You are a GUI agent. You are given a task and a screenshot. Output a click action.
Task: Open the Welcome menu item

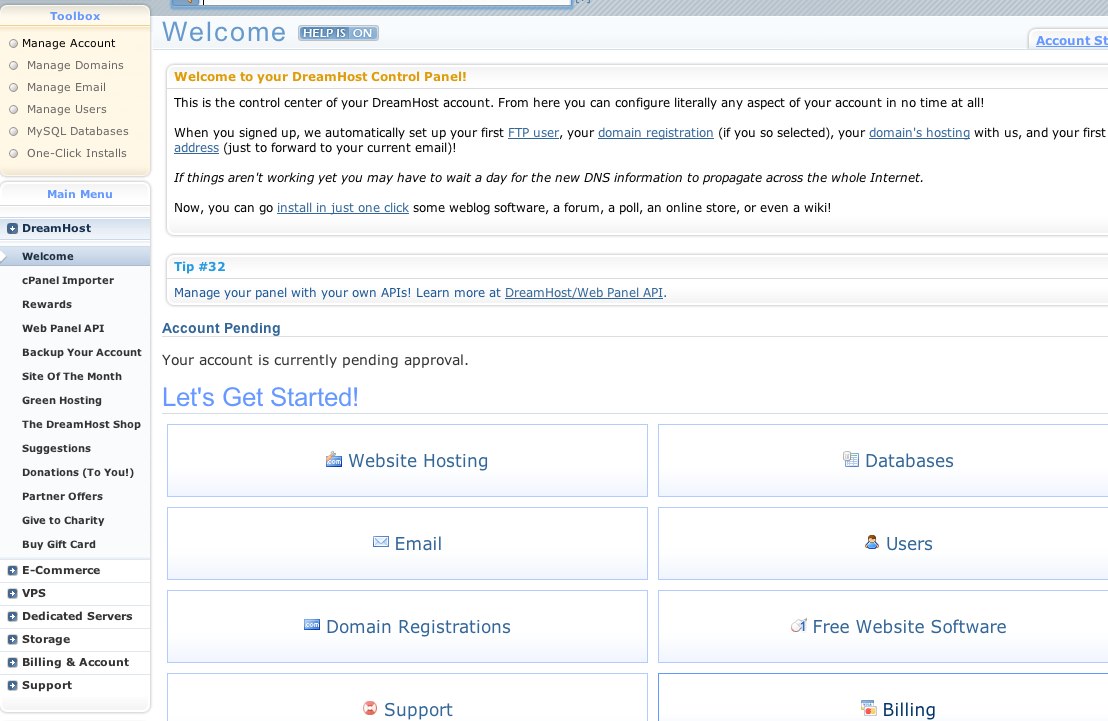75,256
